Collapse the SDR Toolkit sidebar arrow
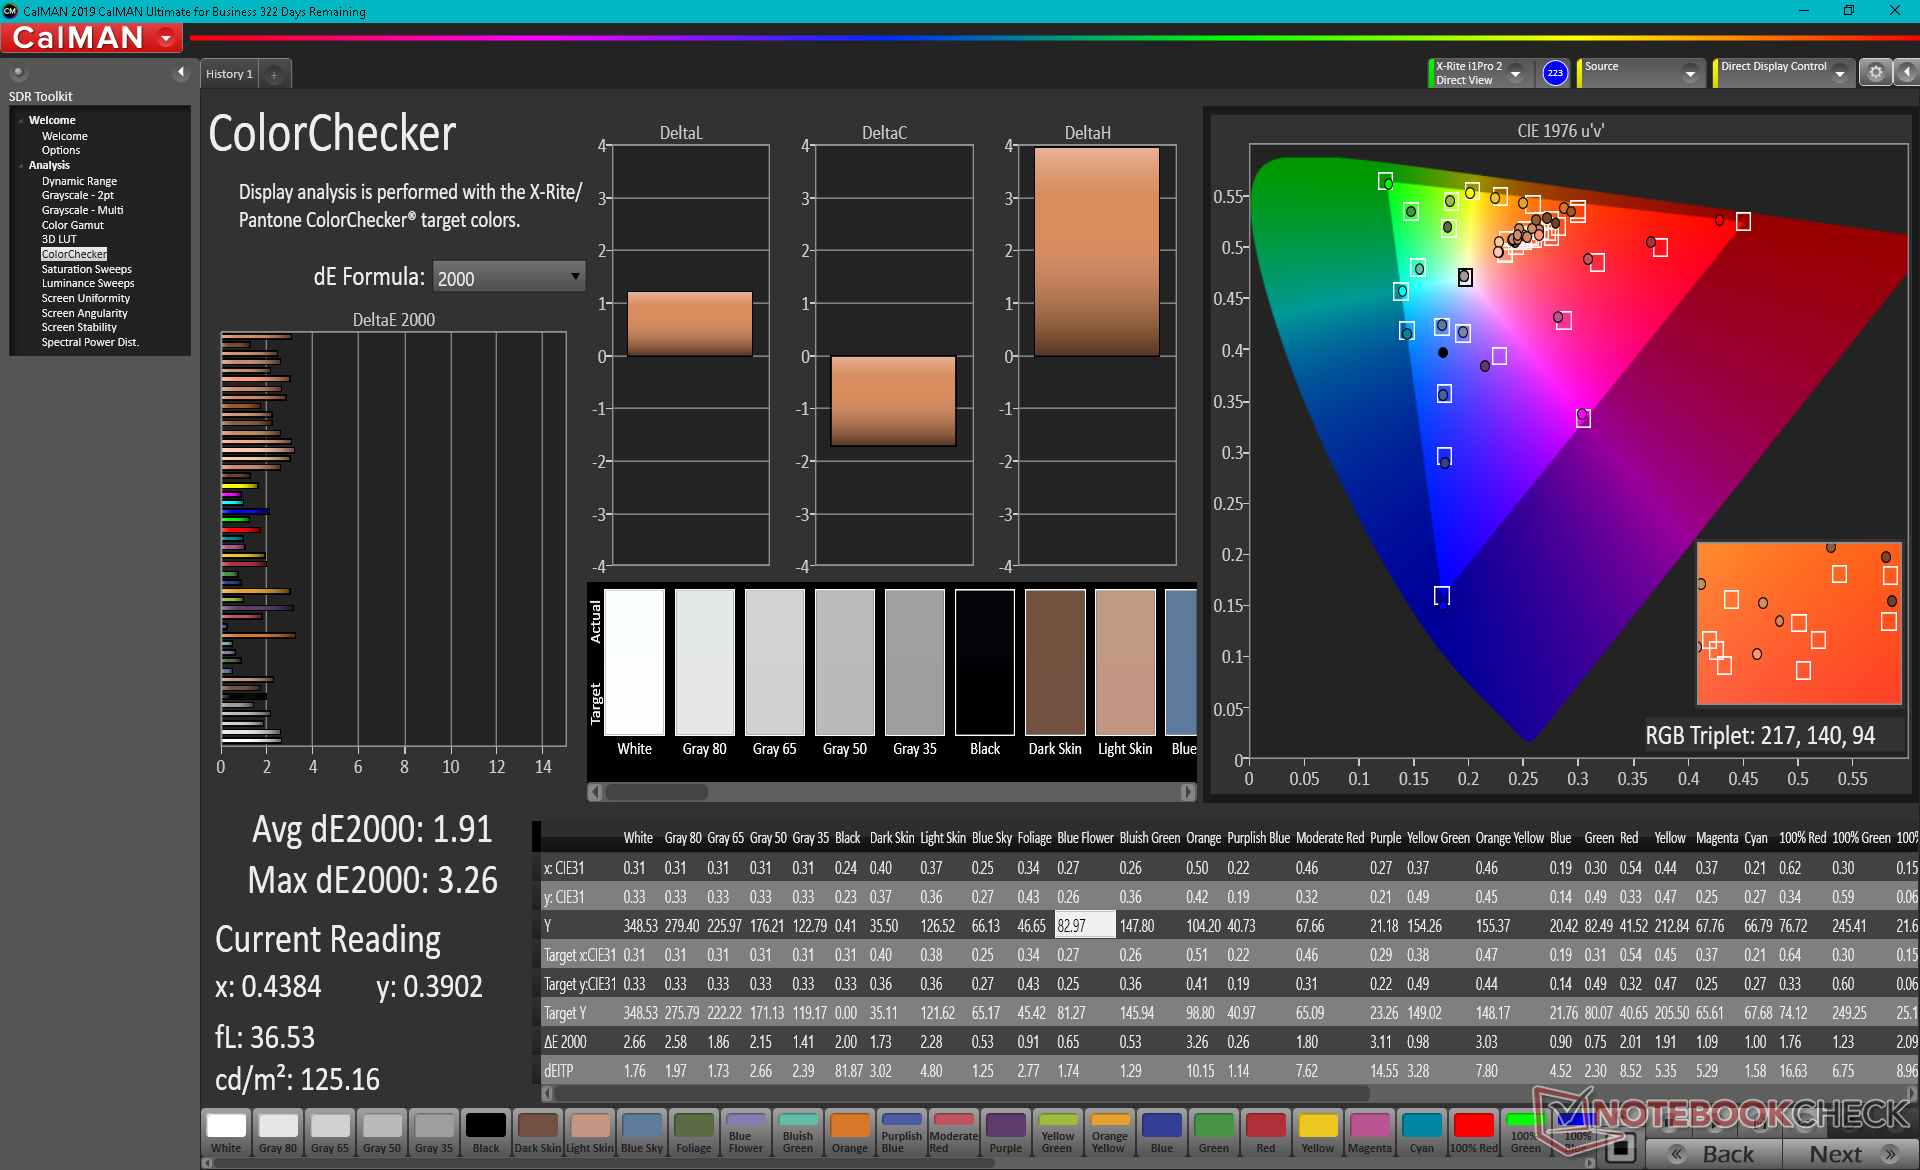1920x1170 pixels. click(x=181, y=72)
